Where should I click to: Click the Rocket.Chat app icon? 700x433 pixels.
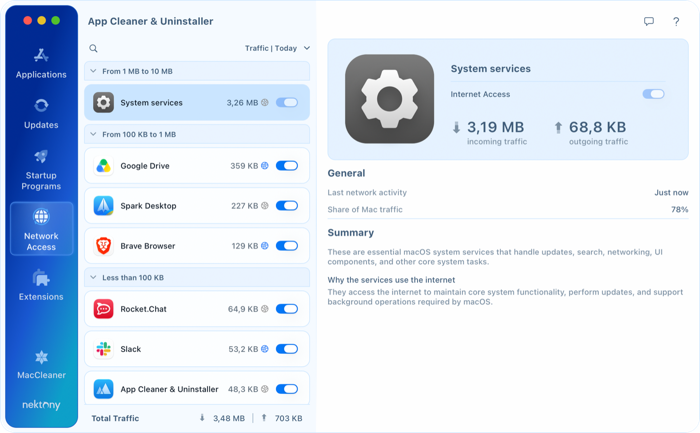point(104,309)
